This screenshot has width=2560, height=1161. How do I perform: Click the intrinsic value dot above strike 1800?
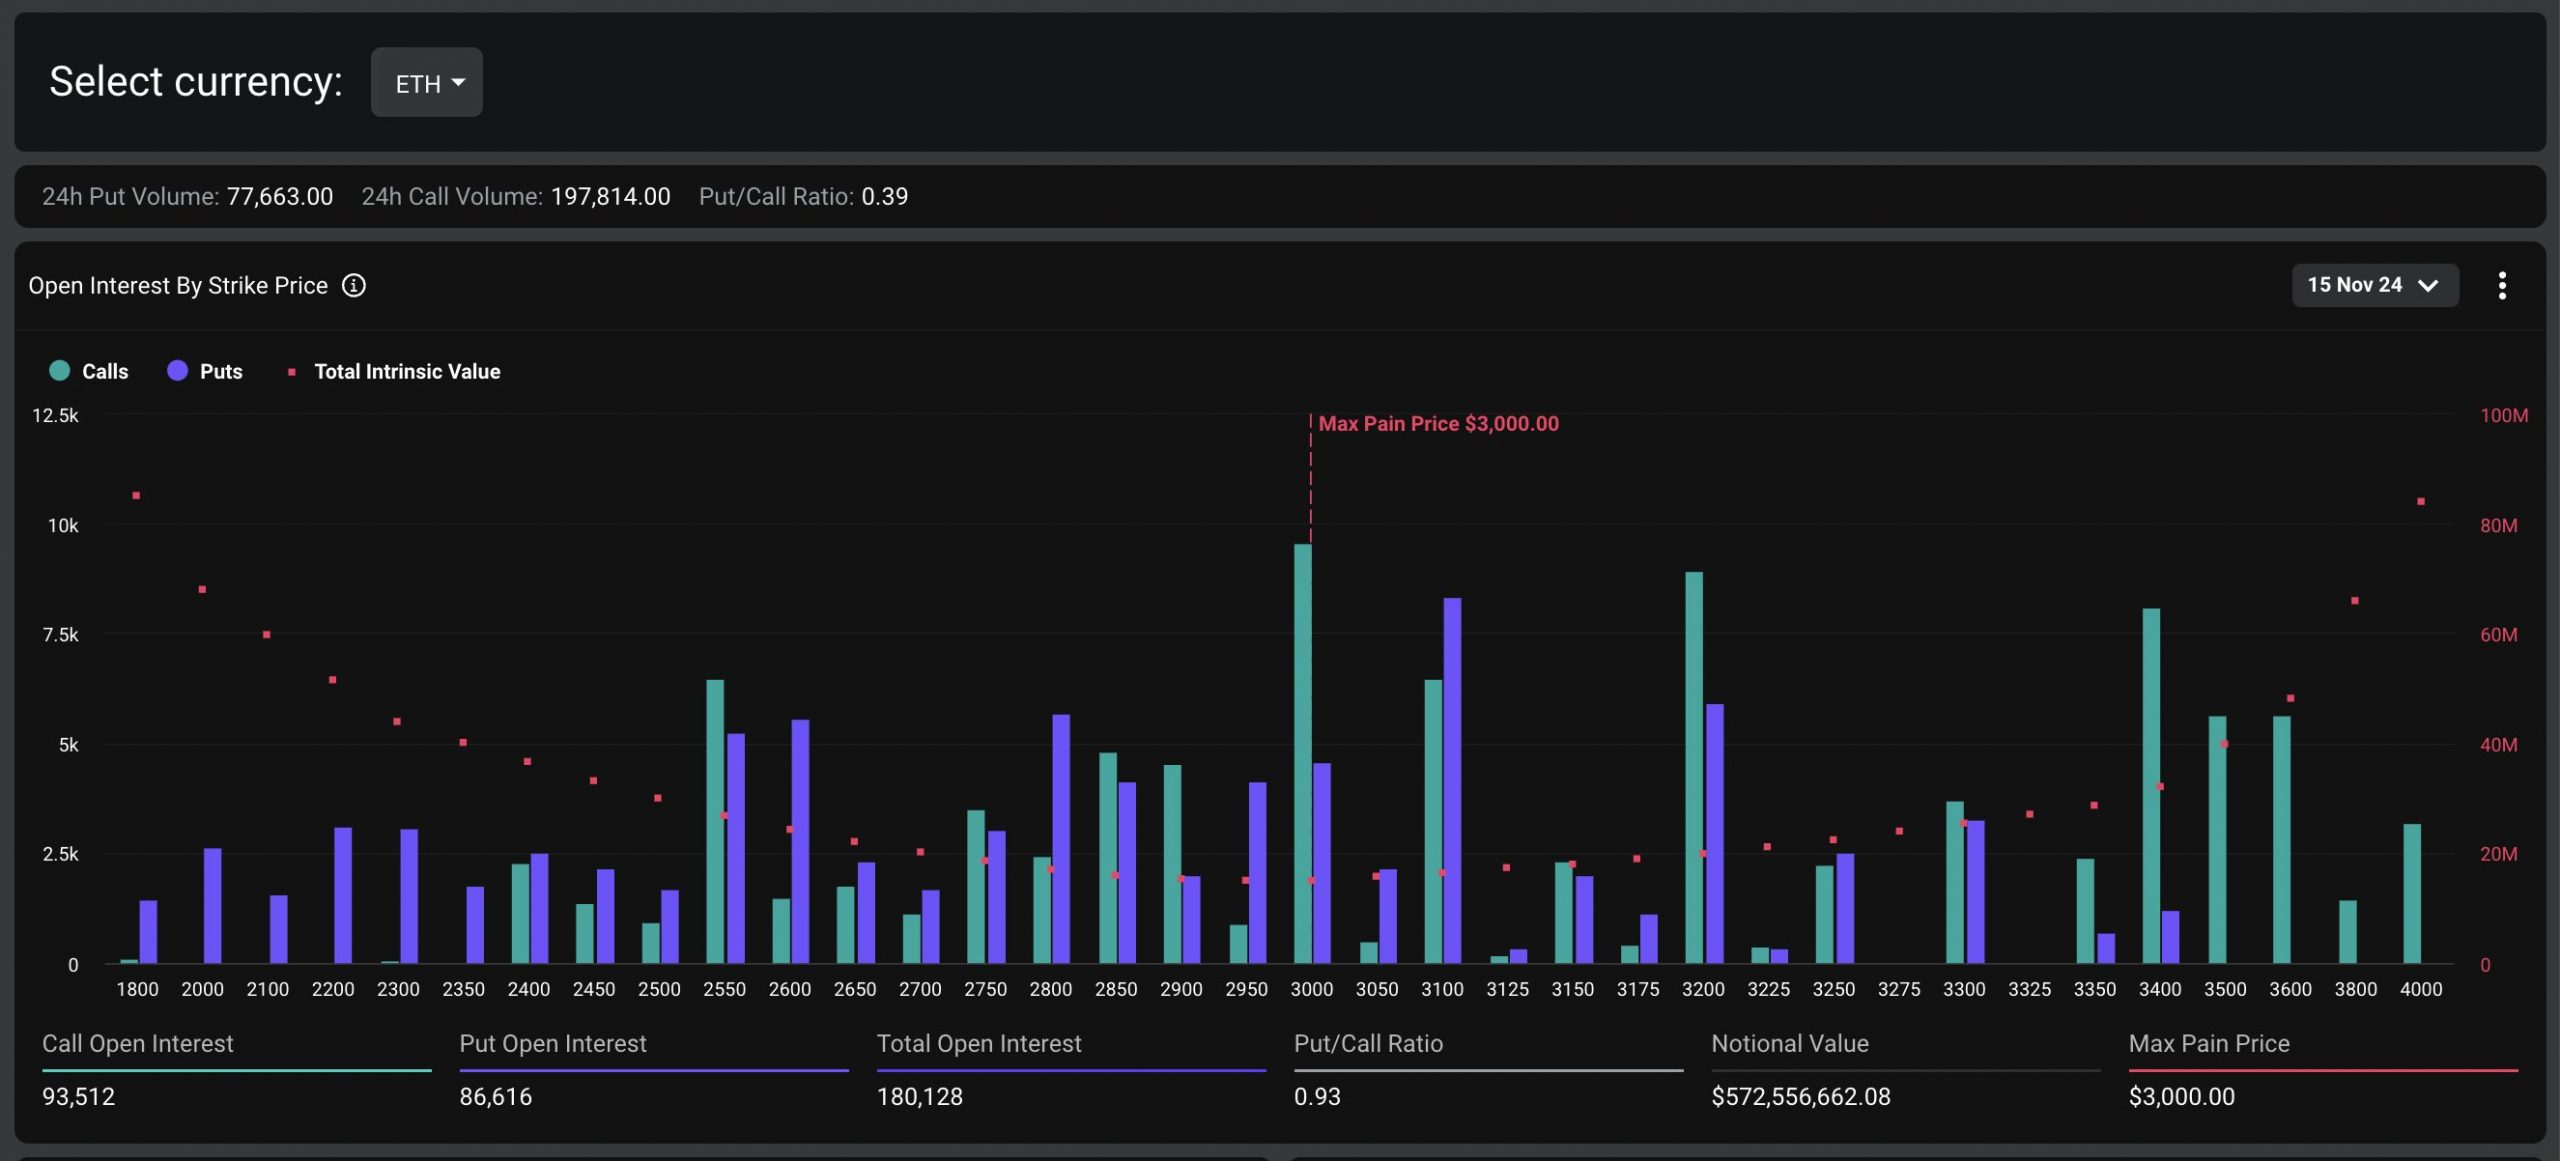[136, 496]
